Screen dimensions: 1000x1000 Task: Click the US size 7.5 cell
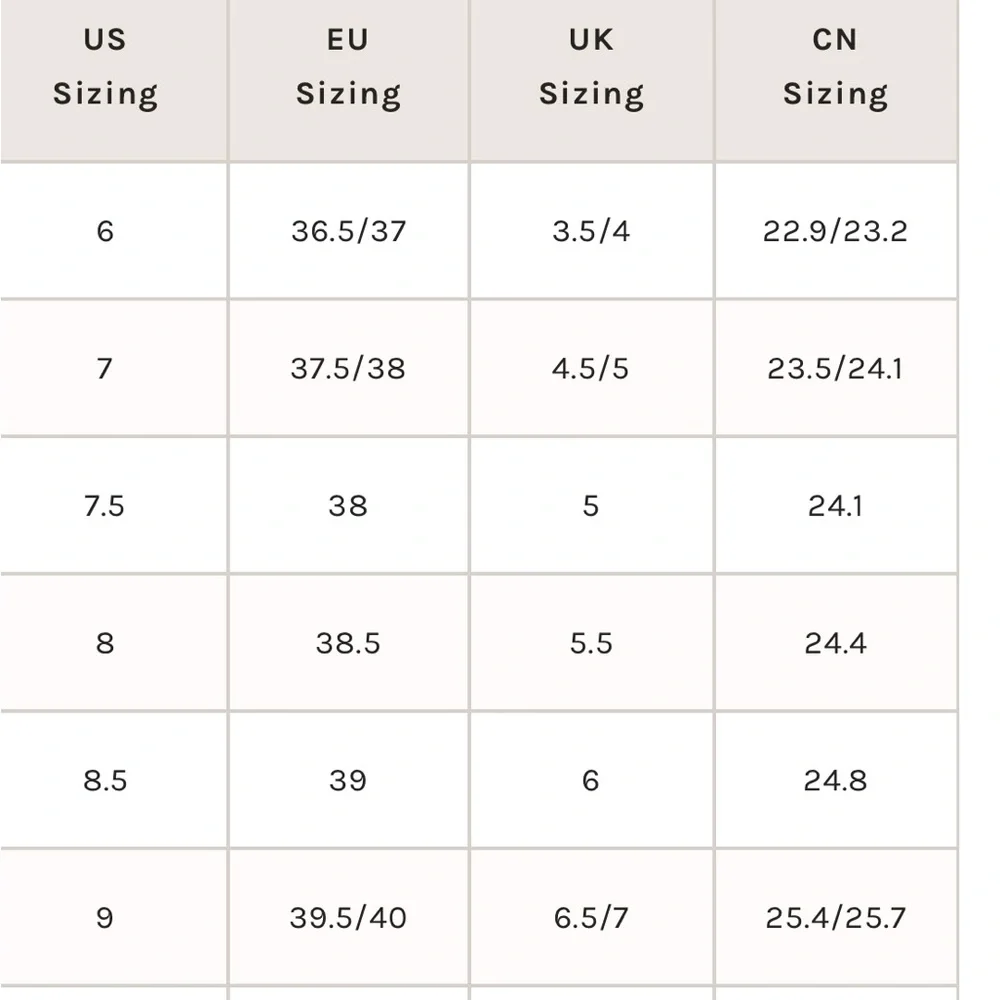pos(105,505)
